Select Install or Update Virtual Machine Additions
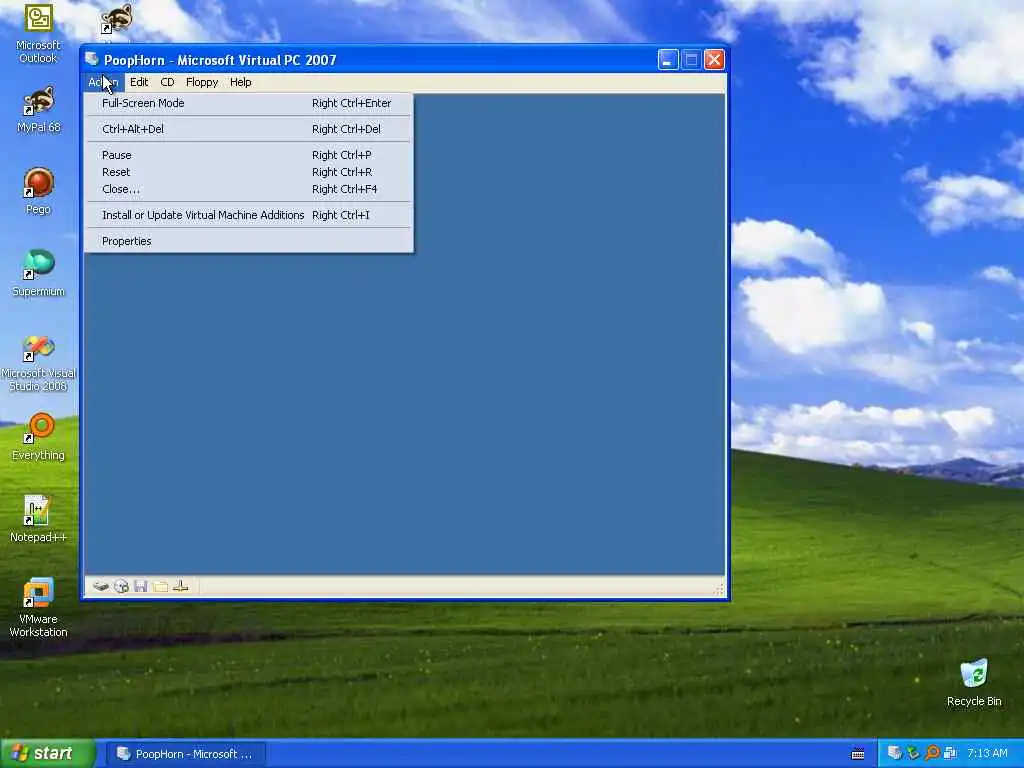Viewport: 1024px width, 768px height. coord(248,215)
